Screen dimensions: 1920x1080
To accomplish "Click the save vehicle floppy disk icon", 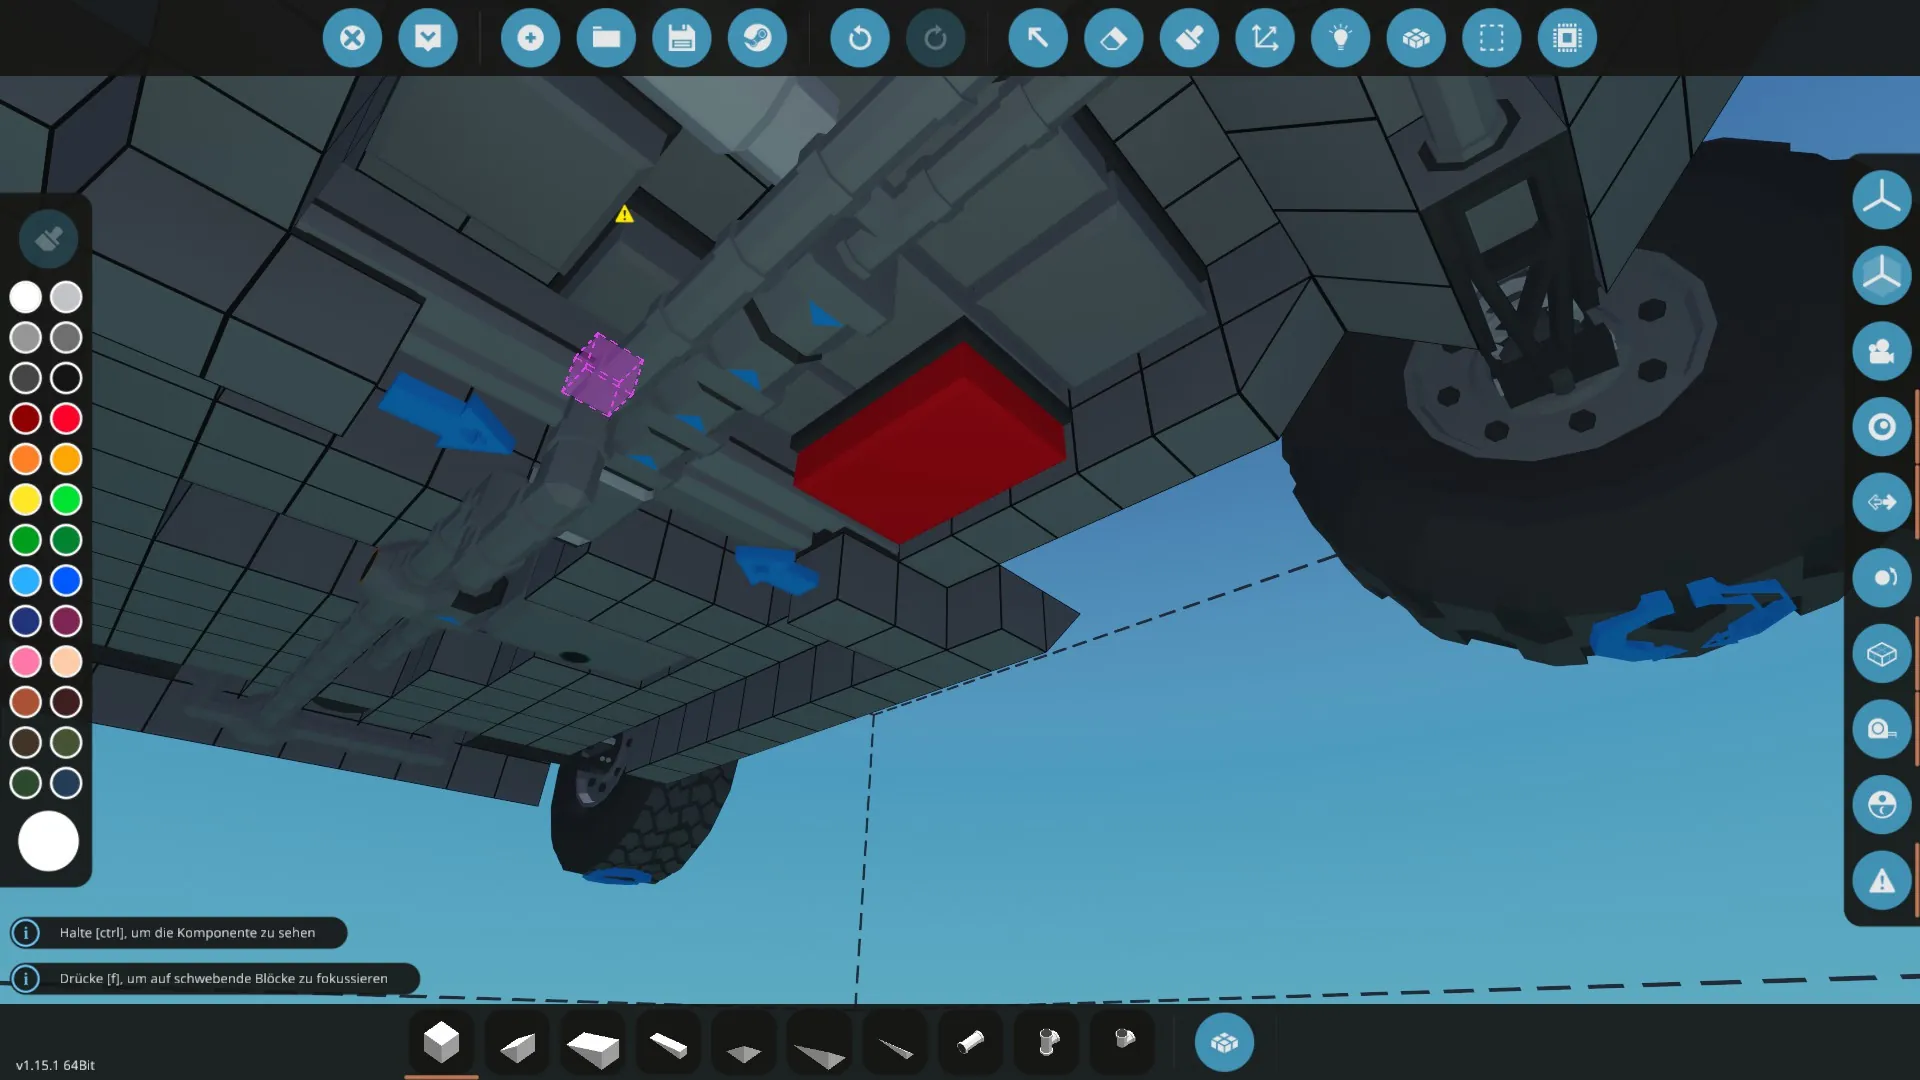I will coord(681,38).
